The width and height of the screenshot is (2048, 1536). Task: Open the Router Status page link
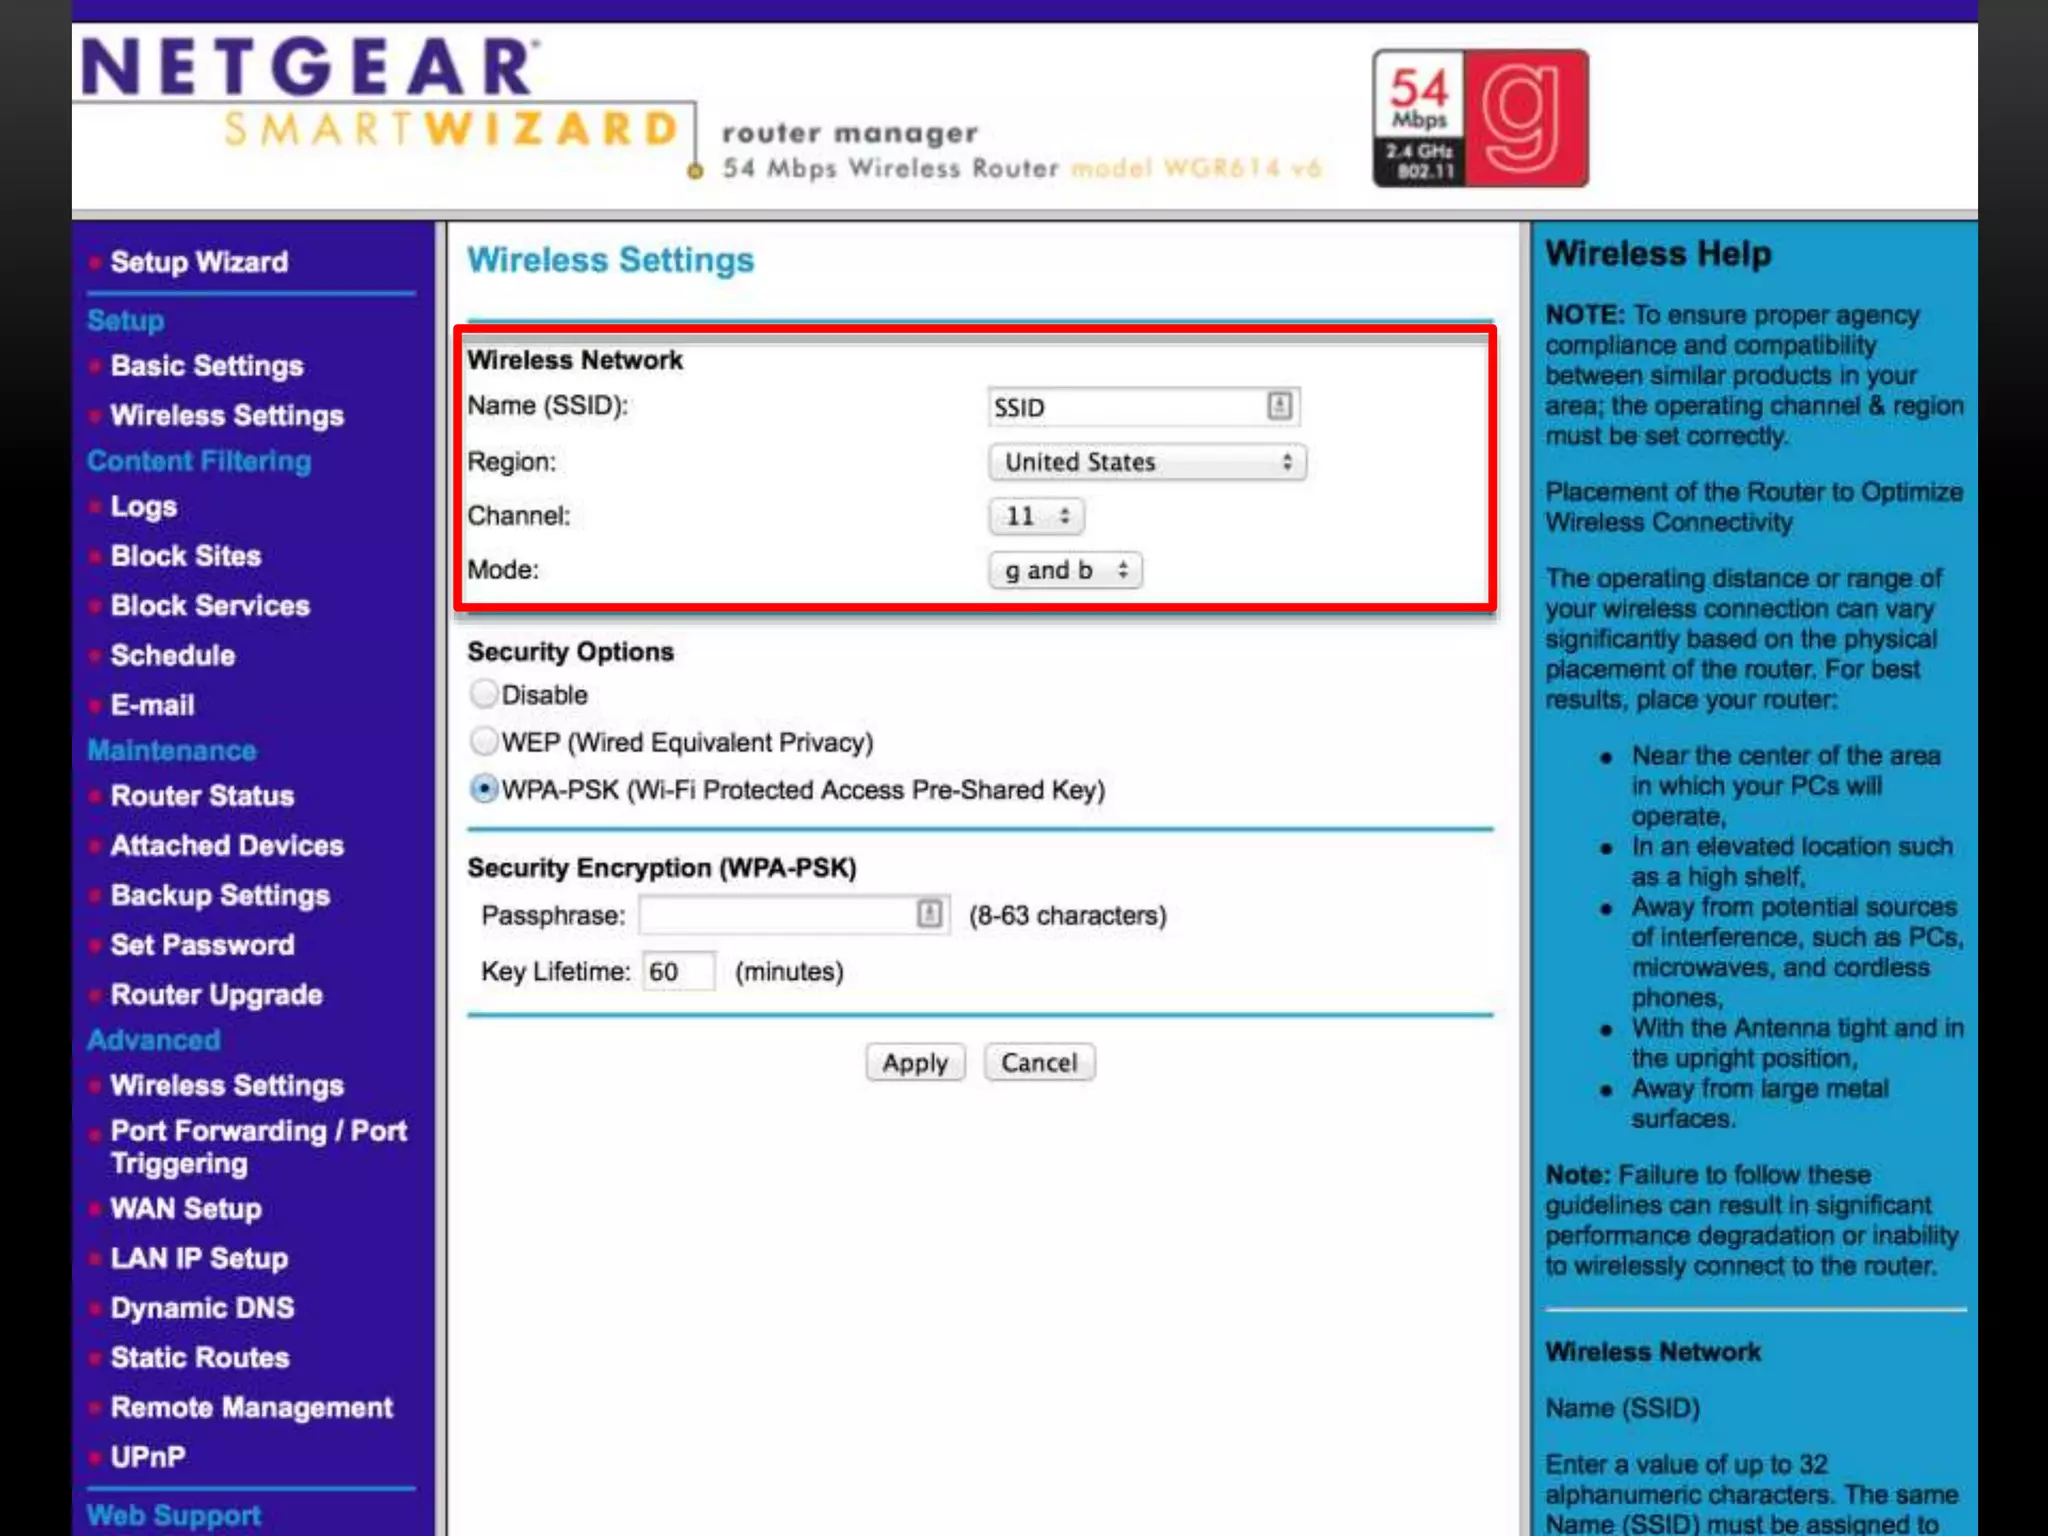pos(202,796)
